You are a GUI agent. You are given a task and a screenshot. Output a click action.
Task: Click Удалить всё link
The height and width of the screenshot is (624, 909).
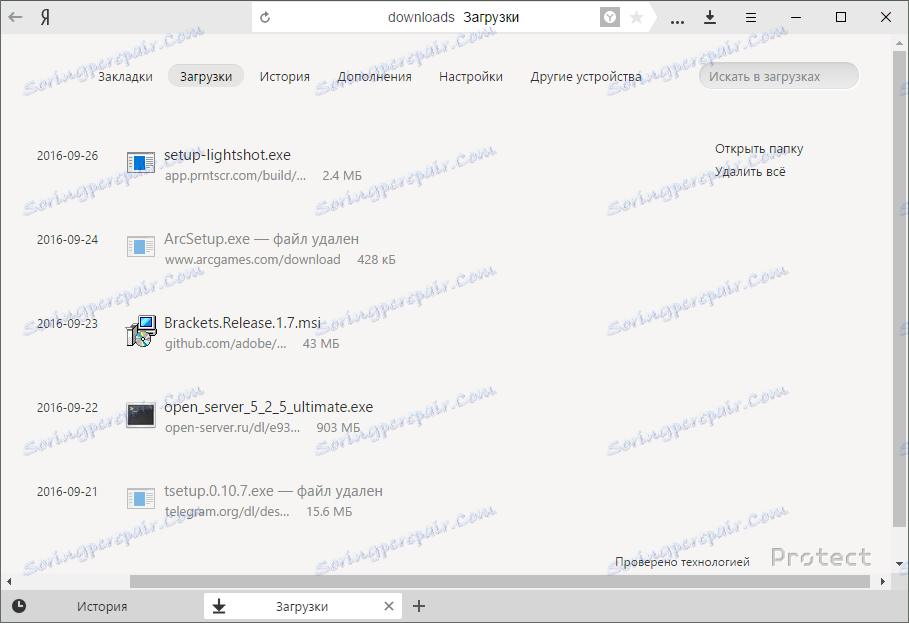point(750,172)
